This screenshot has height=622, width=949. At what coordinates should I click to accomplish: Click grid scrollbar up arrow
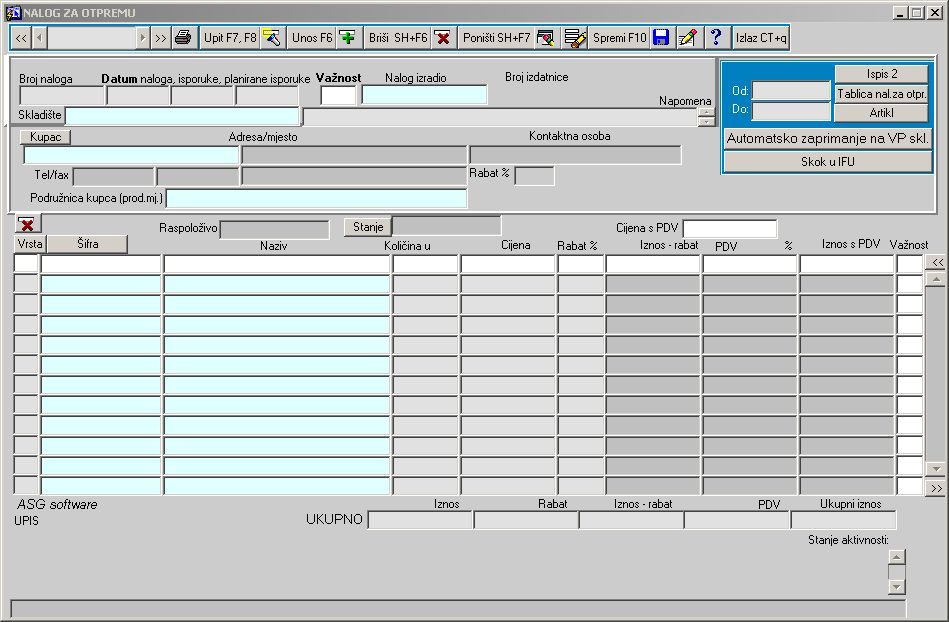point(936,279)
